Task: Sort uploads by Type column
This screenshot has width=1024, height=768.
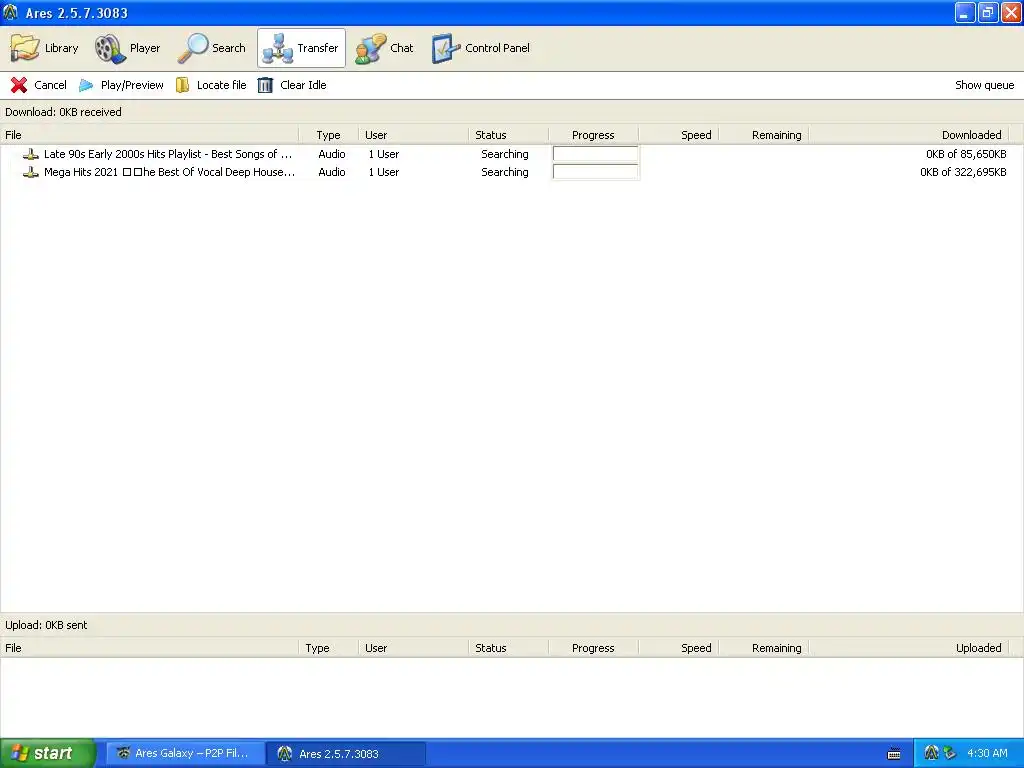Action: pyautogui.click(x=328, y=648)
